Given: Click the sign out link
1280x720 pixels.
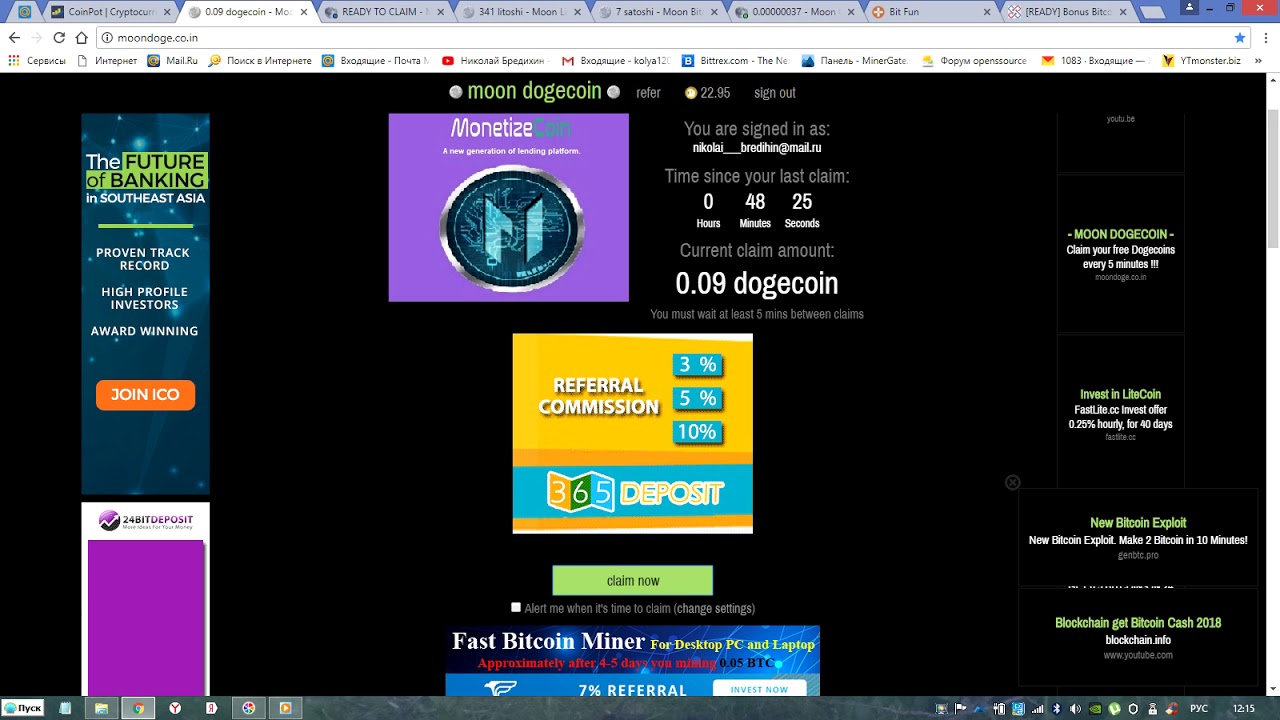Looking at the screenshot, I should click(x=775, y=93).
